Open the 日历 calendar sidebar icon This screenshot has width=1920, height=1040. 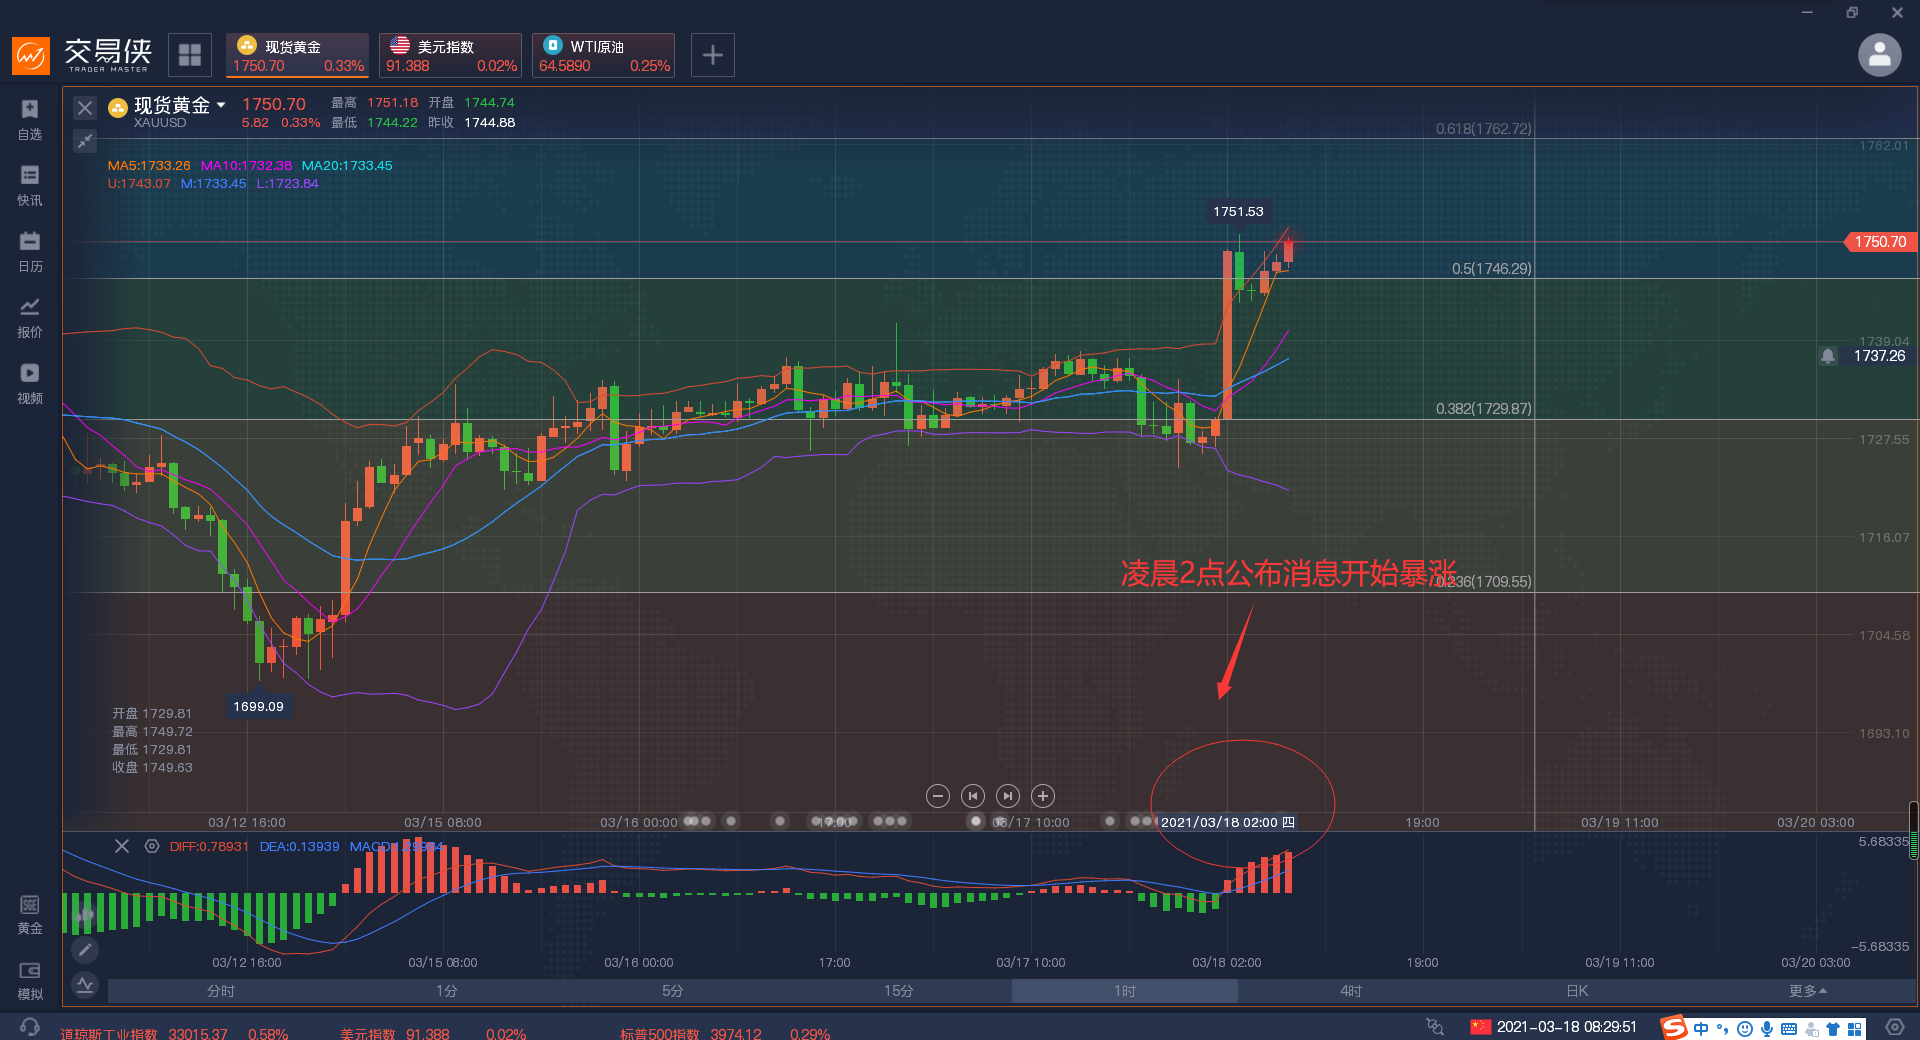coord(30,252)
